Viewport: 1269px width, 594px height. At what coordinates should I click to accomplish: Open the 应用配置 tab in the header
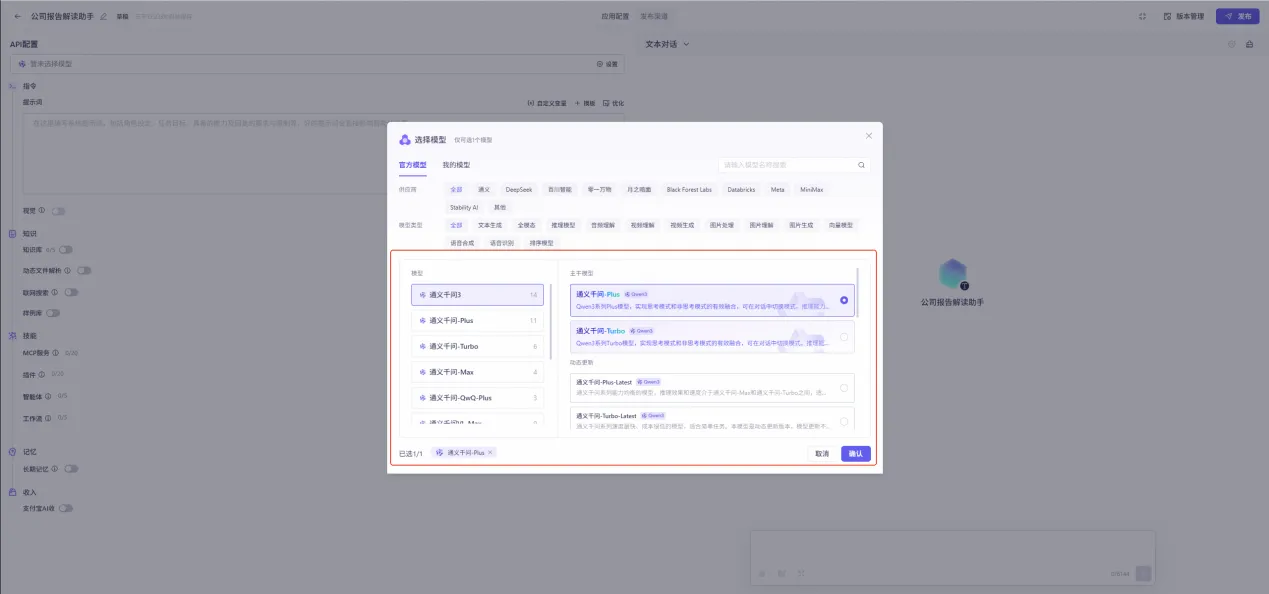click(615, 16)
